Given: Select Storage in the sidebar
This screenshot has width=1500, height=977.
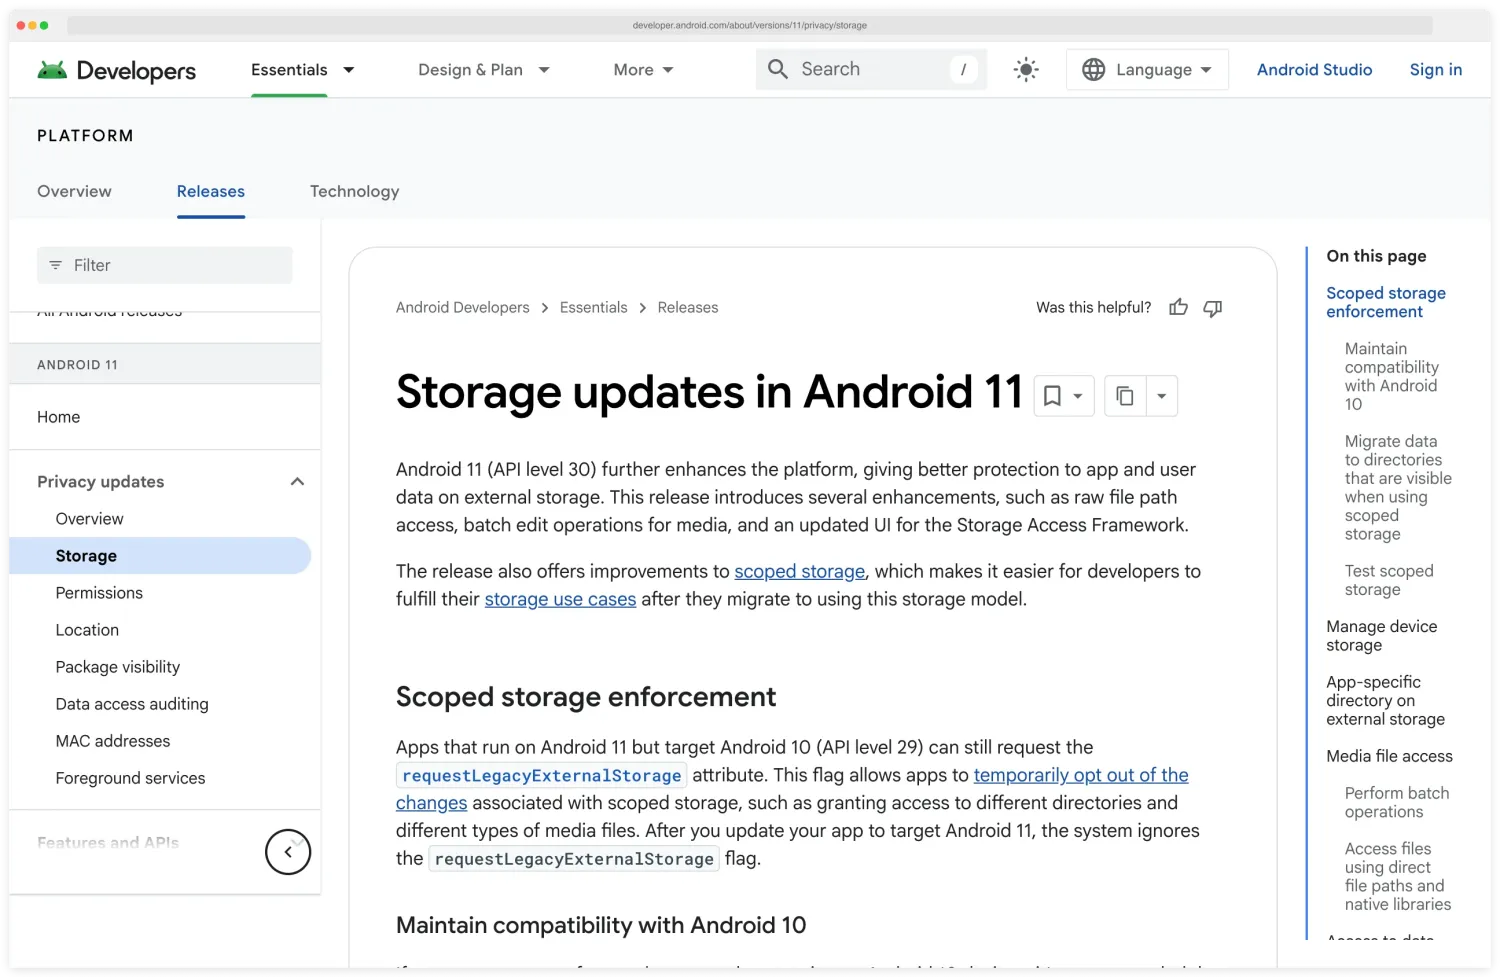Looking at the screenshot, I should coord(160,556).
